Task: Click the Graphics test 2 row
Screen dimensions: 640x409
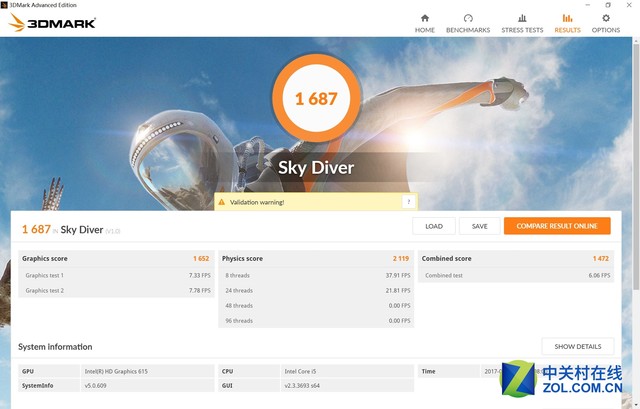Action: point(118,291)
